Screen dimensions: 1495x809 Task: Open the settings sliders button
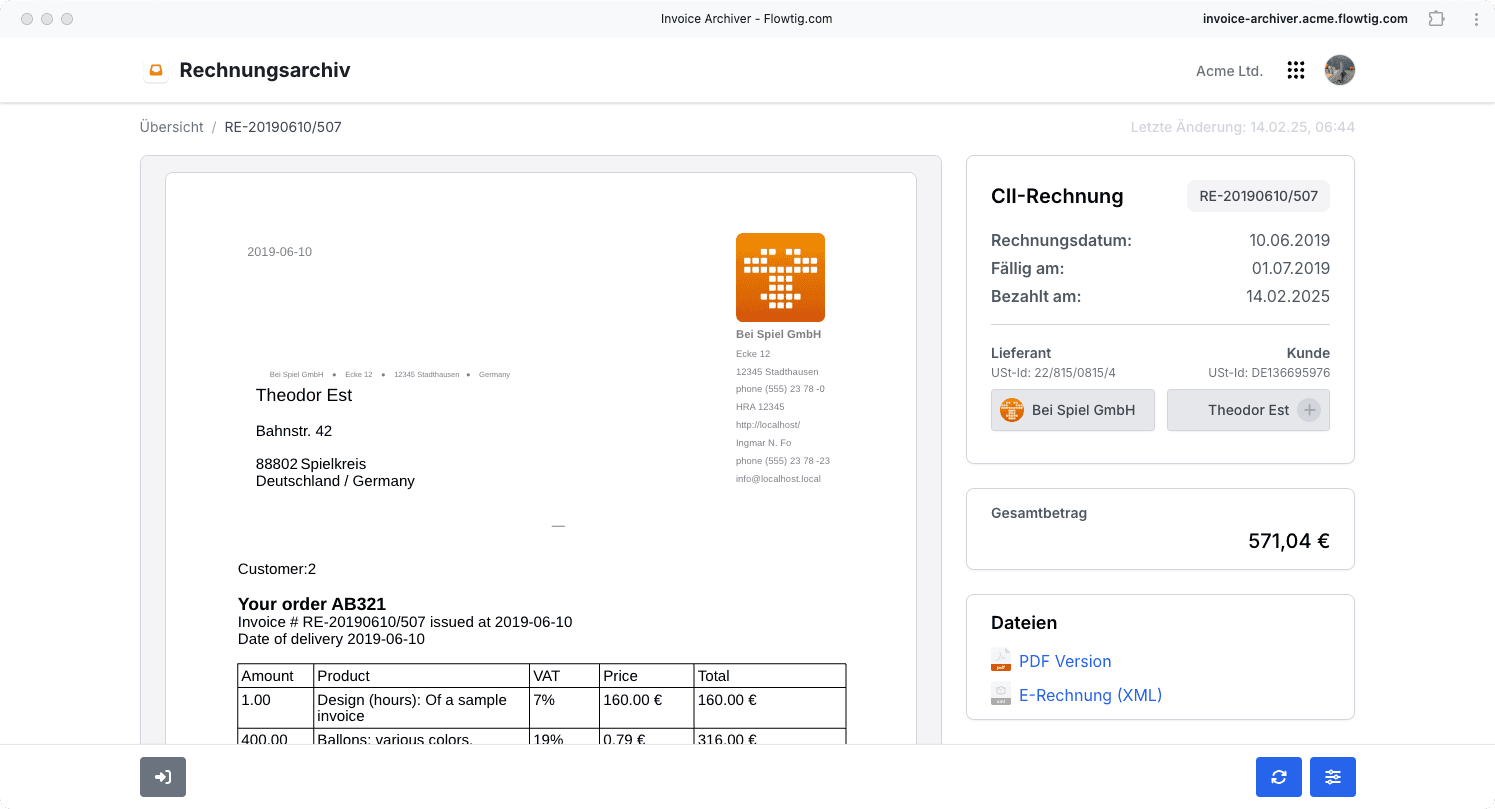(1333, 777)
